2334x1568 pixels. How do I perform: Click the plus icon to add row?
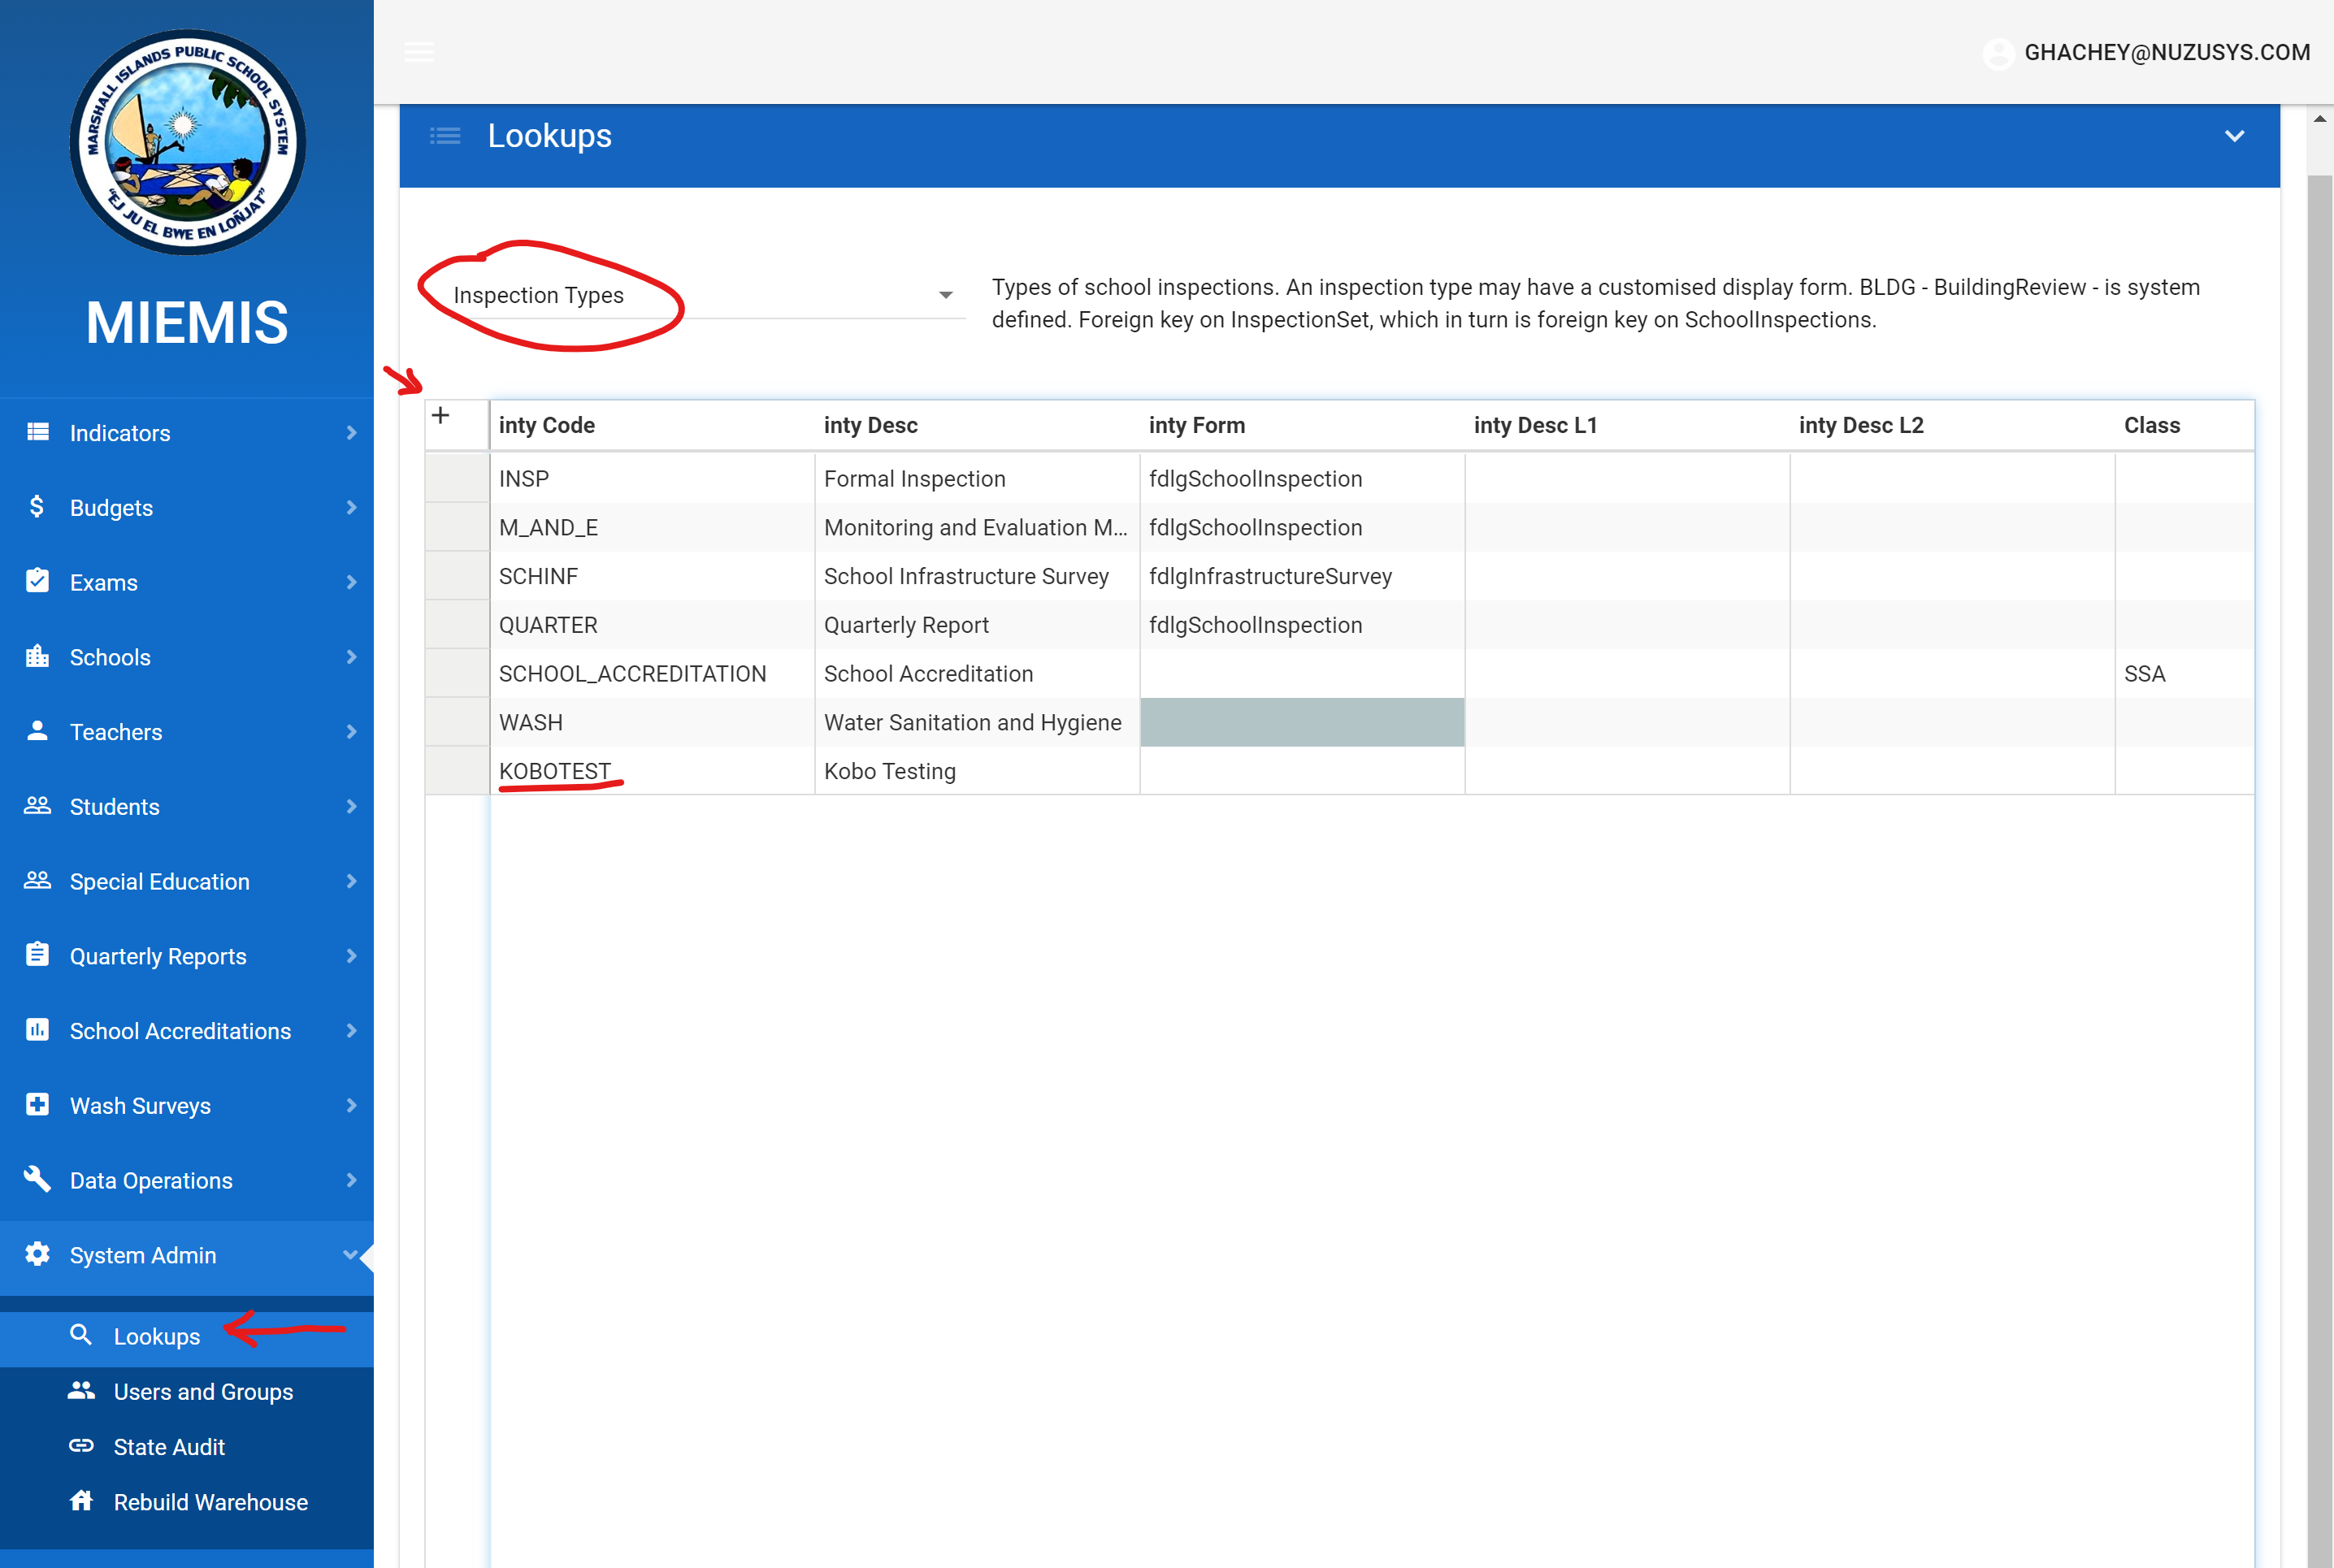(441, 416)
